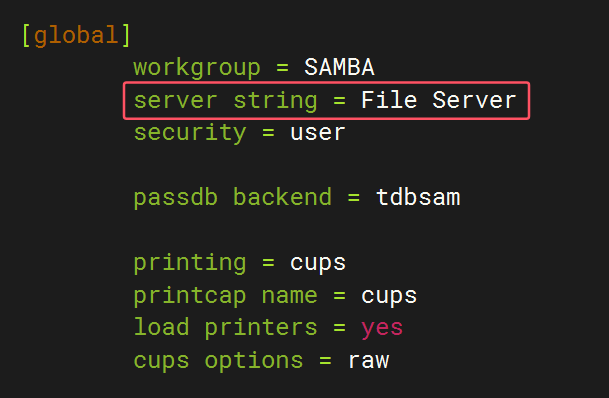Image resolution: width=609 pixels, height=398 pixels.
Task: Select the SAMBA workgroup value
Action: [339, 67]
